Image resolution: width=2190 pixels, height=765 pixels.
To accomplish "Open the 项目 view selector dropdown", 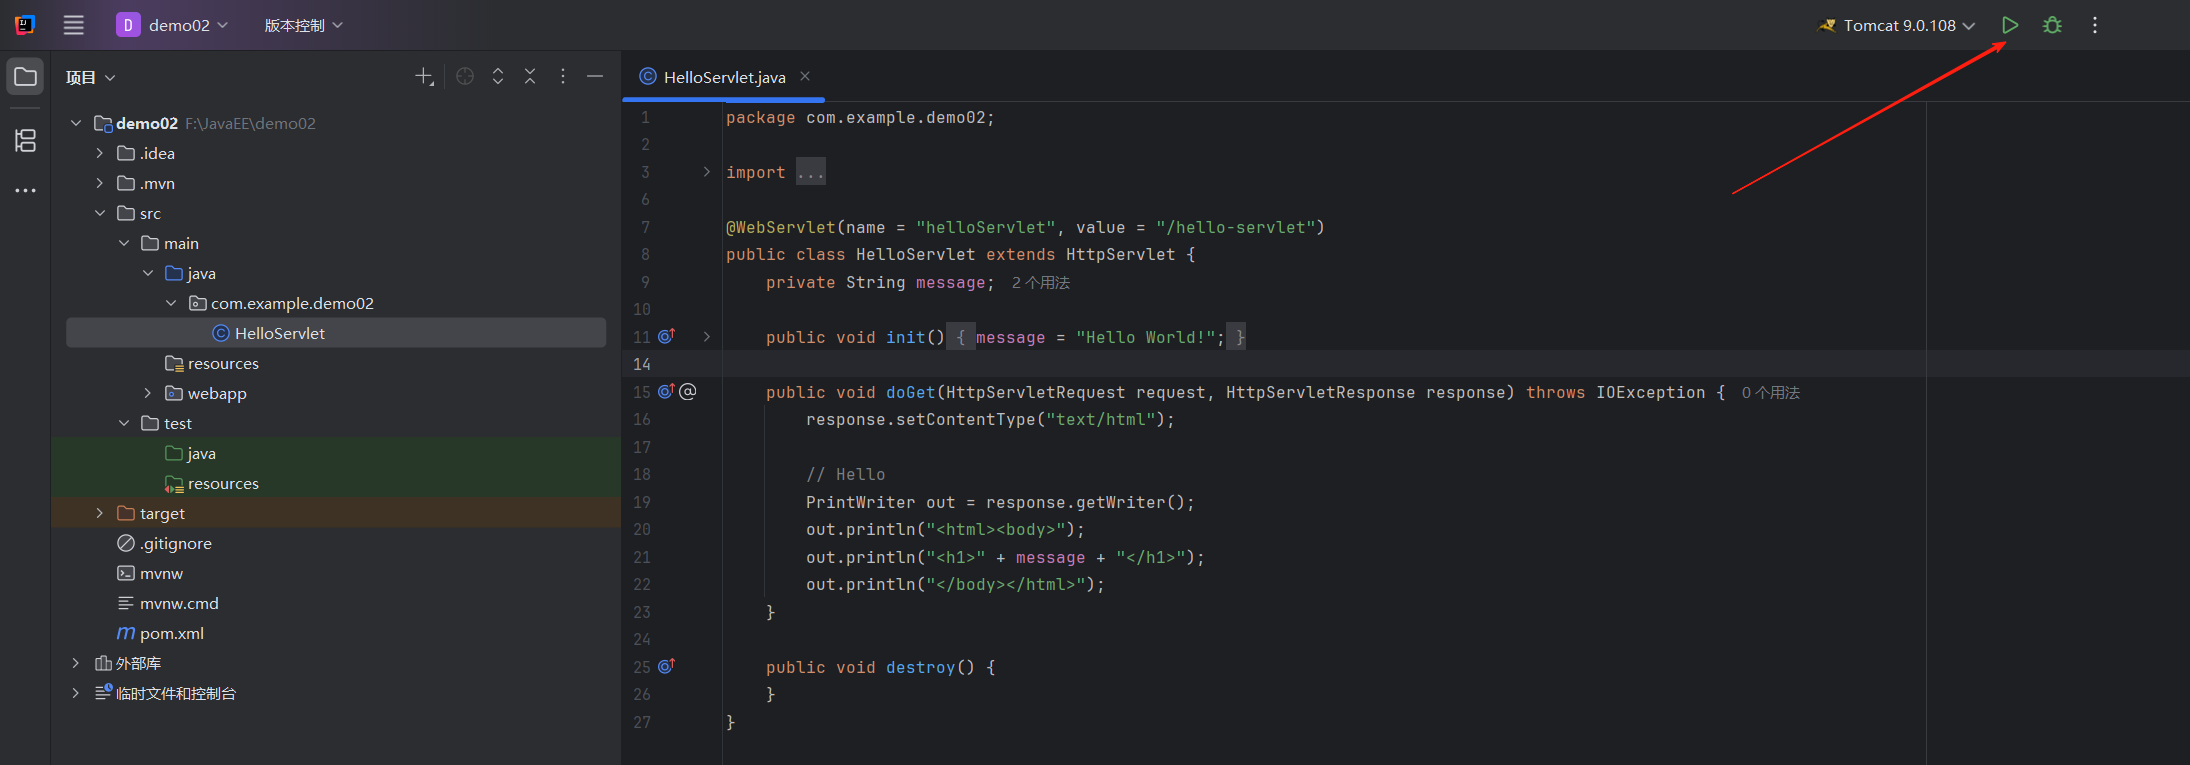I will pos(91,77).
